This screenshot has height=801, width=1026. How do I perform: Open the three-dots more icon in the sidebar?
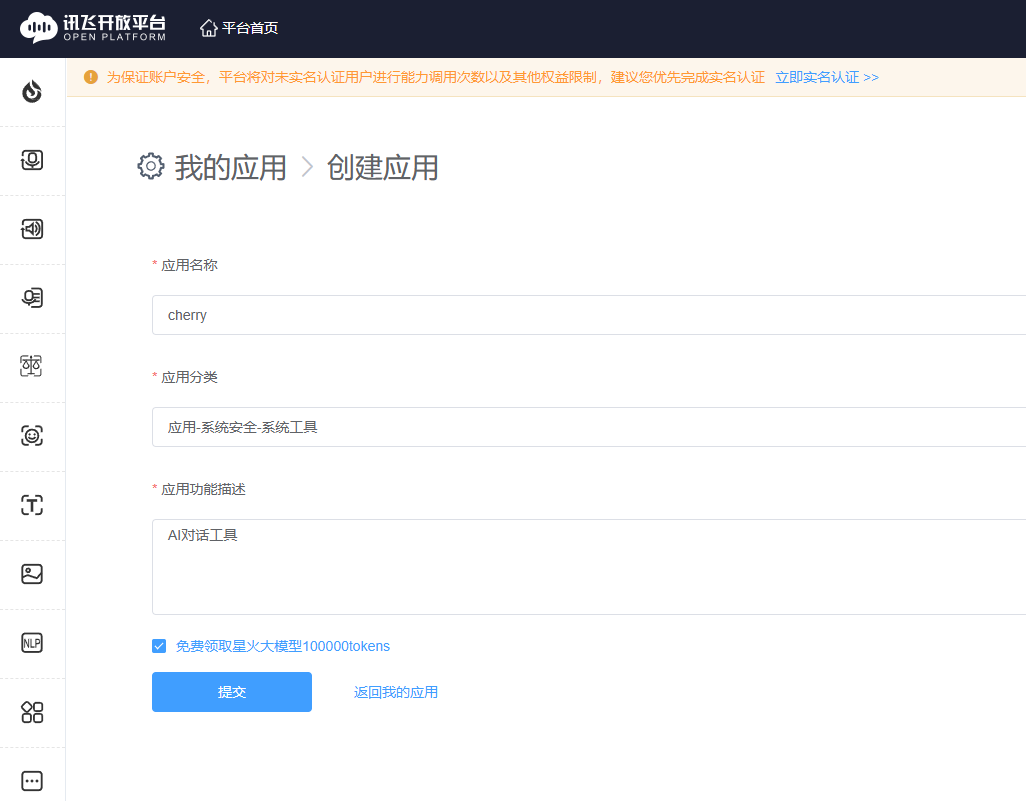(x=32, y=781)
